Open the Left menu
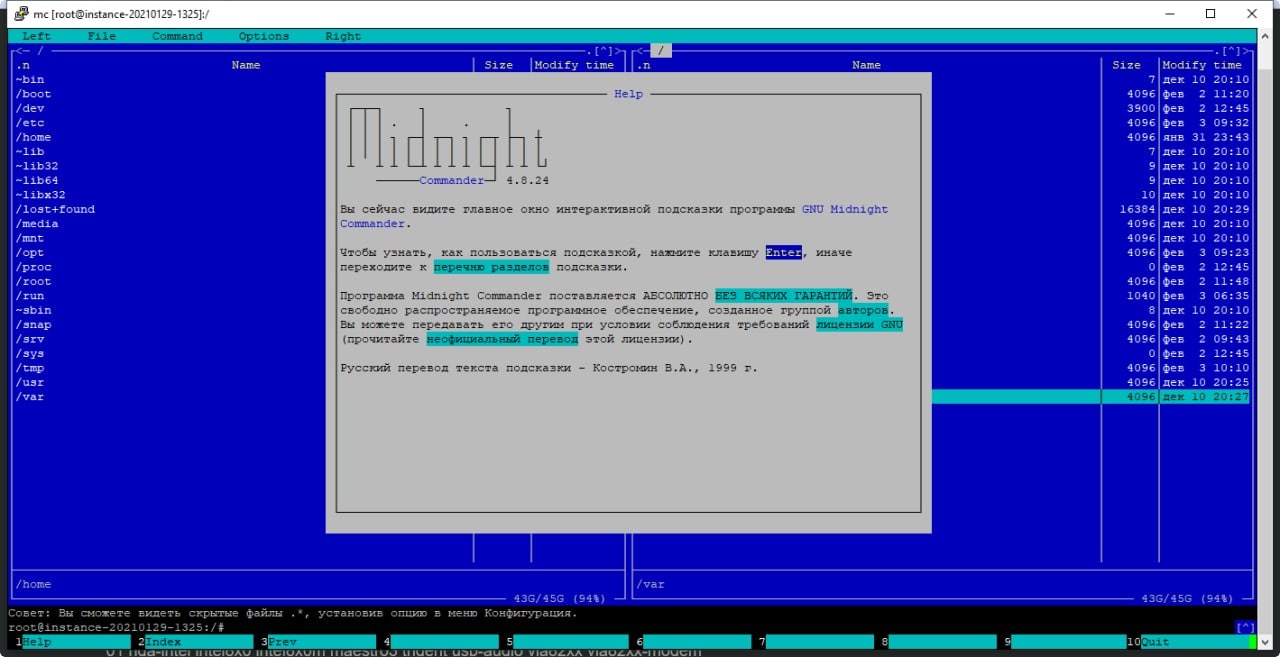Image resolution: width=1280 pixels, height=657 pixels. [36, 36]
